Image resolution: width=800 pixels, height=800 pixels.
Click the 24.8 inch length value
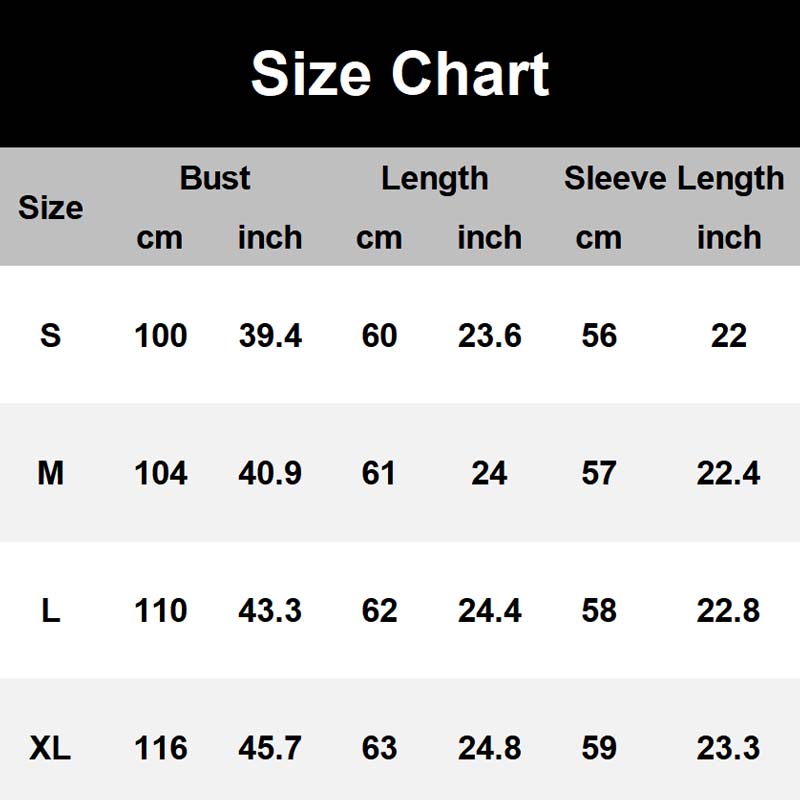coord(489,747)
